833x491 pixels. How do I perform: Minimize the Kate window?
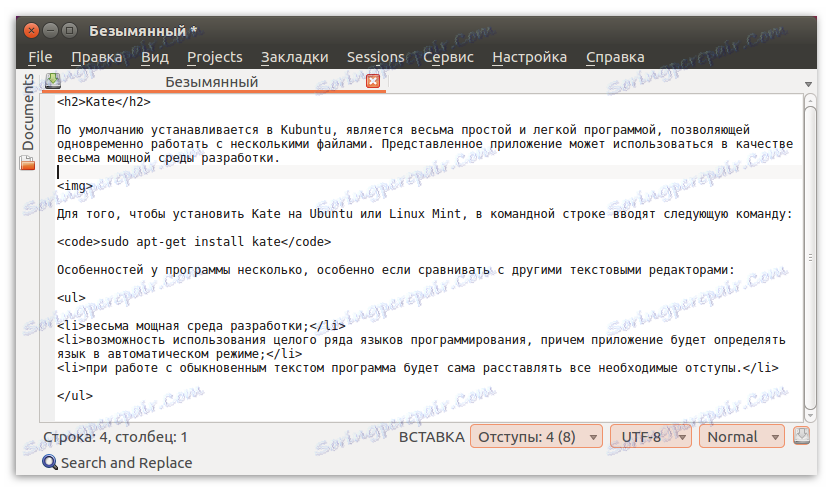(50, 30)
